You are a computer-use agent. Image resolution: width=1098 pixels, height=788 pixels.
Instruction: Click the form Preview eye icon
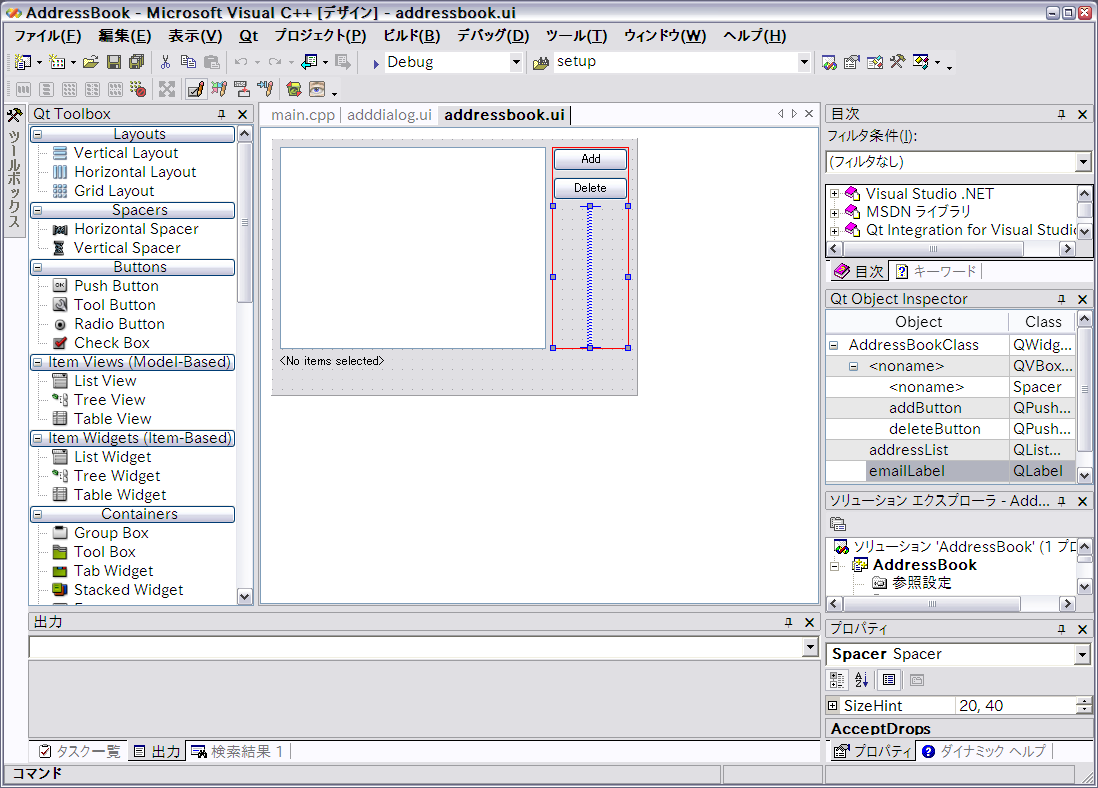pyautogui.click(x=317, y=89)
